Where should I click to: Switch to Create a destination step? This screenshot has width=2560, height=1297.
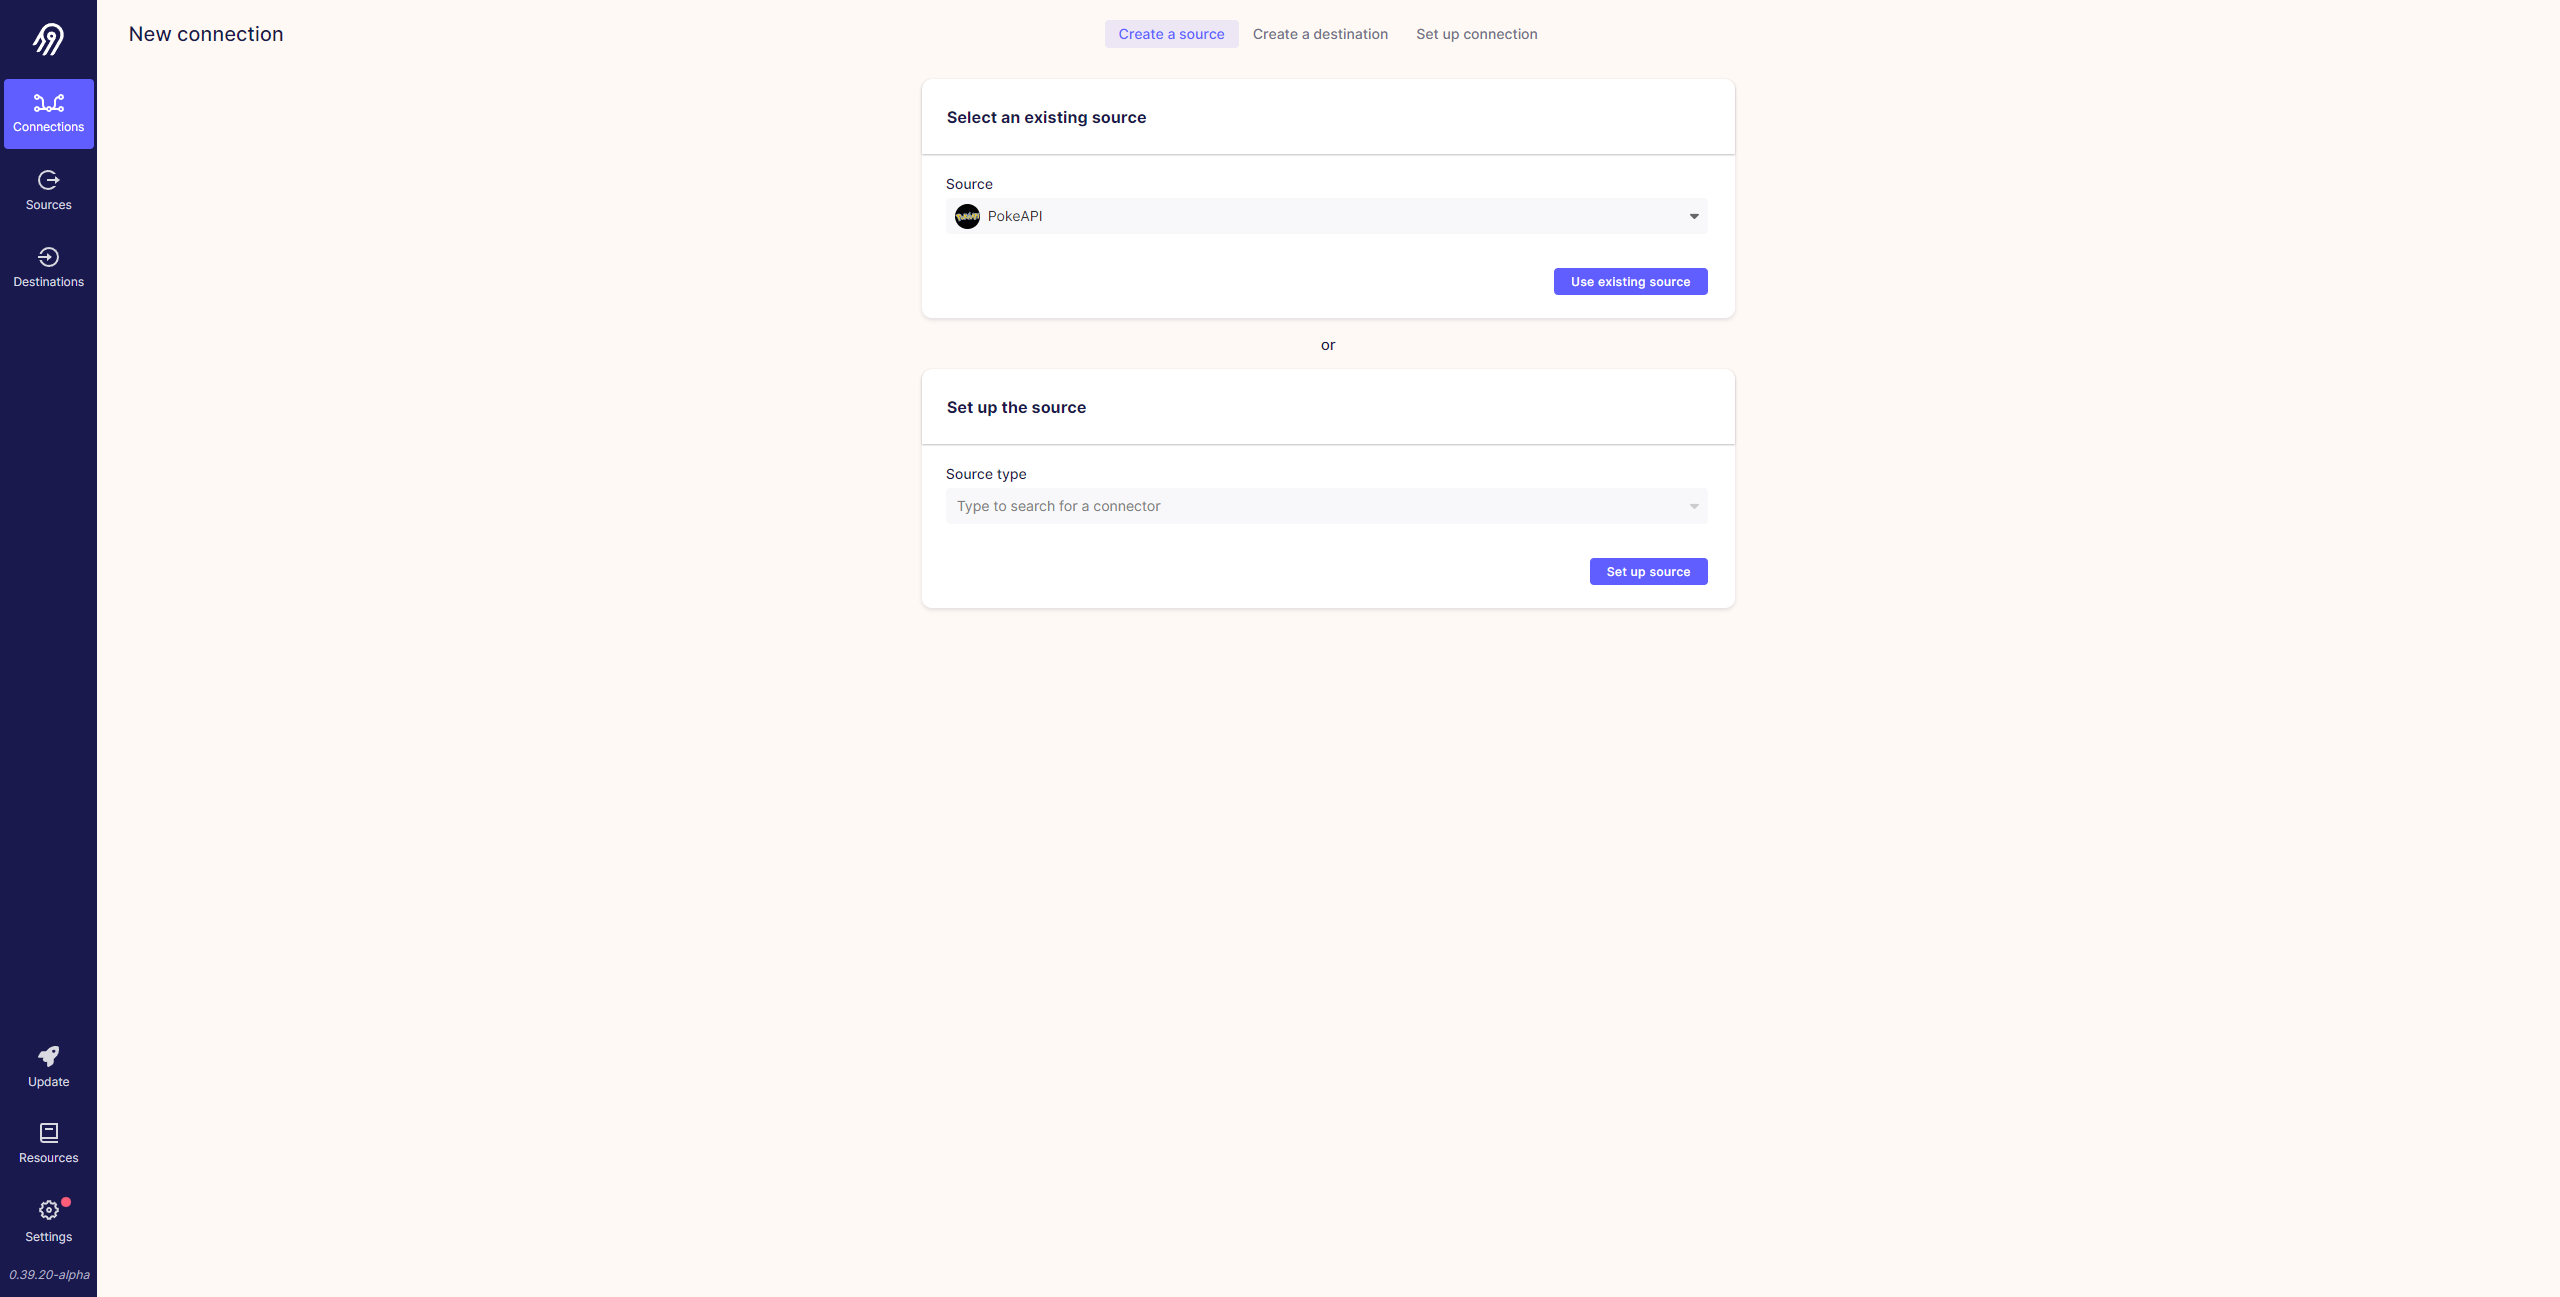click(1320, 34)
